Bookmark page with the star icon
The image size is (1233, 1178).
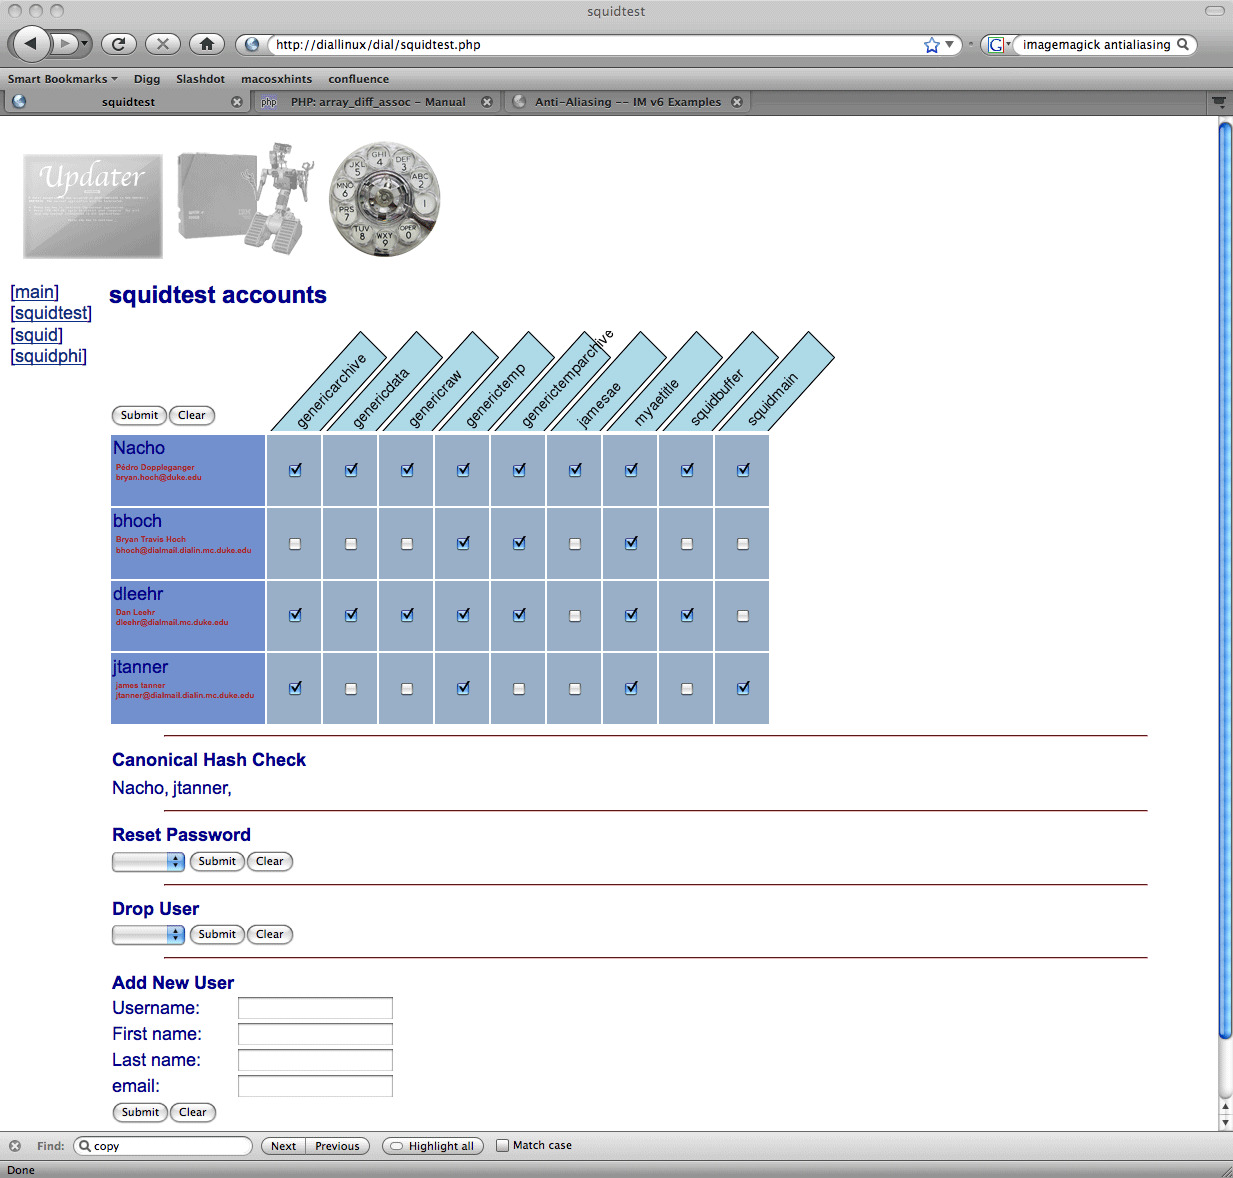[932, 45]
